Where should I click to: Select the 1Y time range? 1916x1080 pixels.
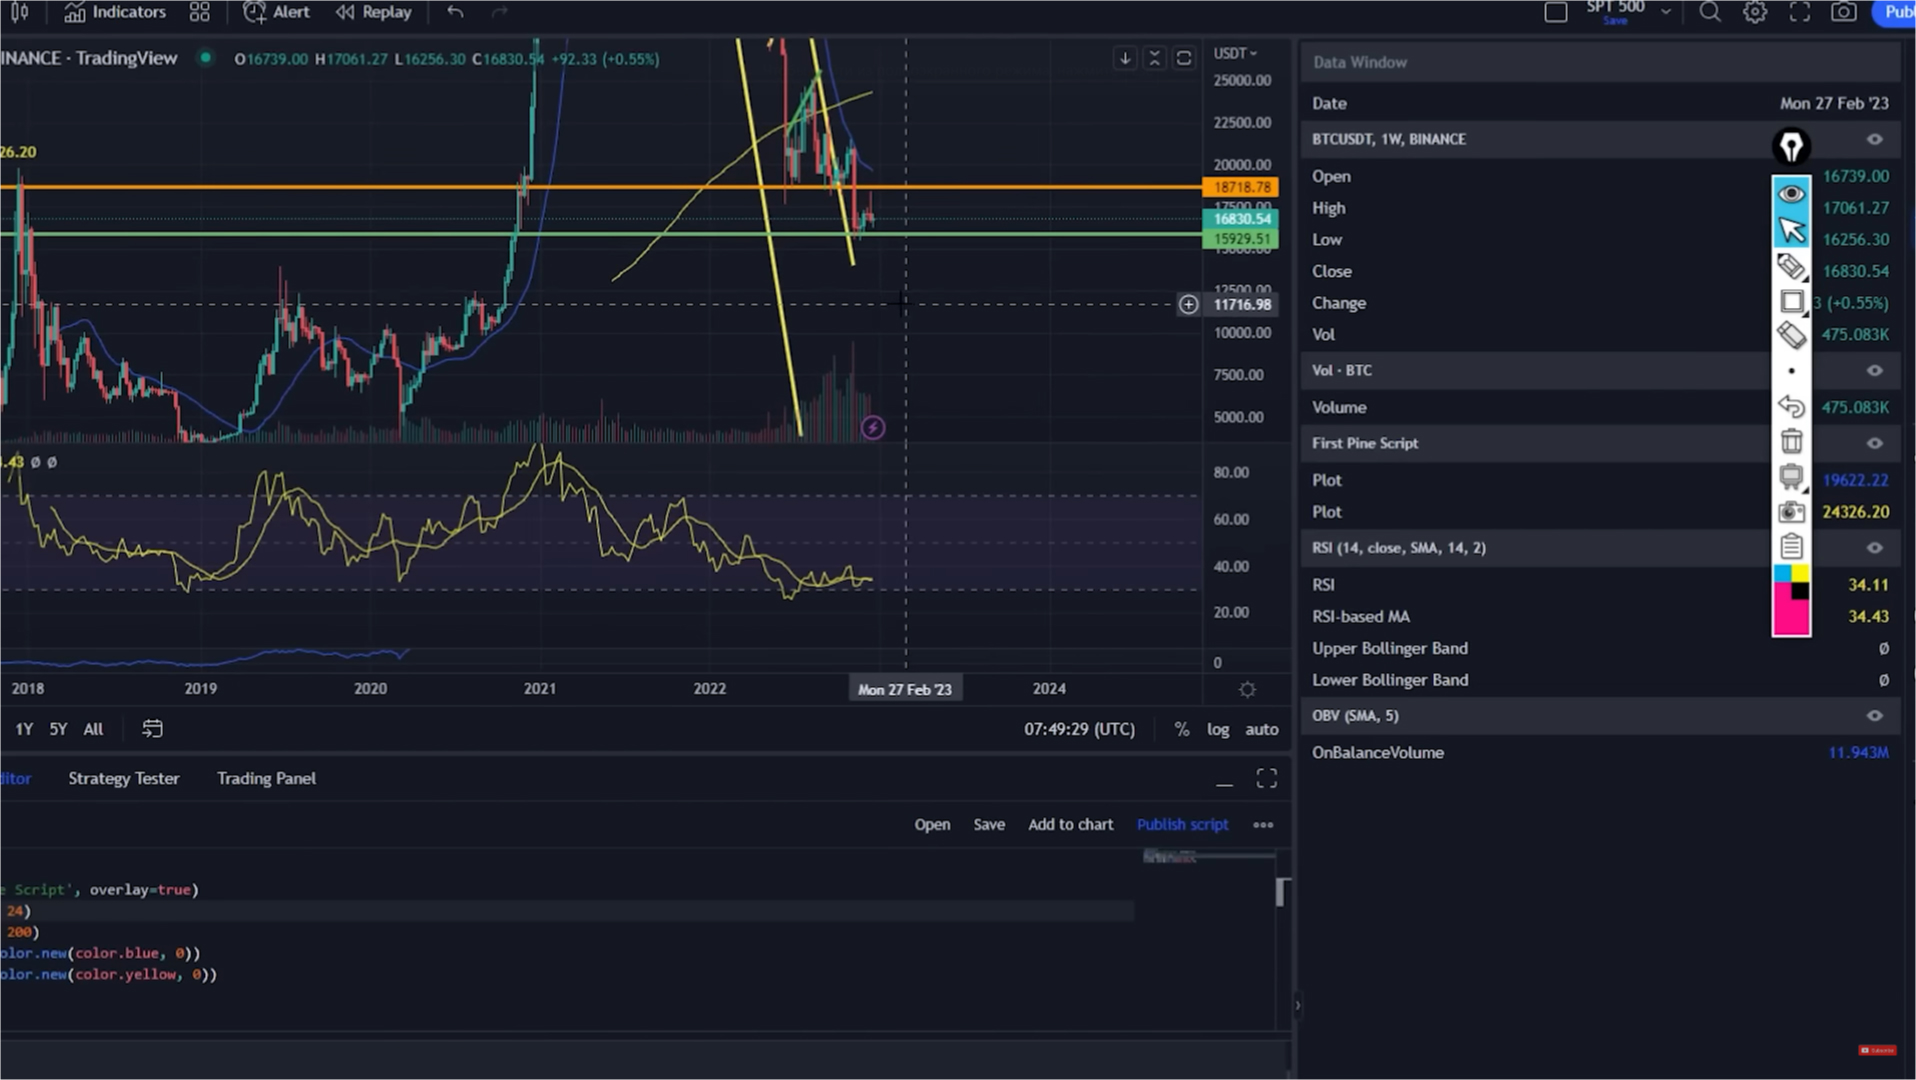(24, 729)
